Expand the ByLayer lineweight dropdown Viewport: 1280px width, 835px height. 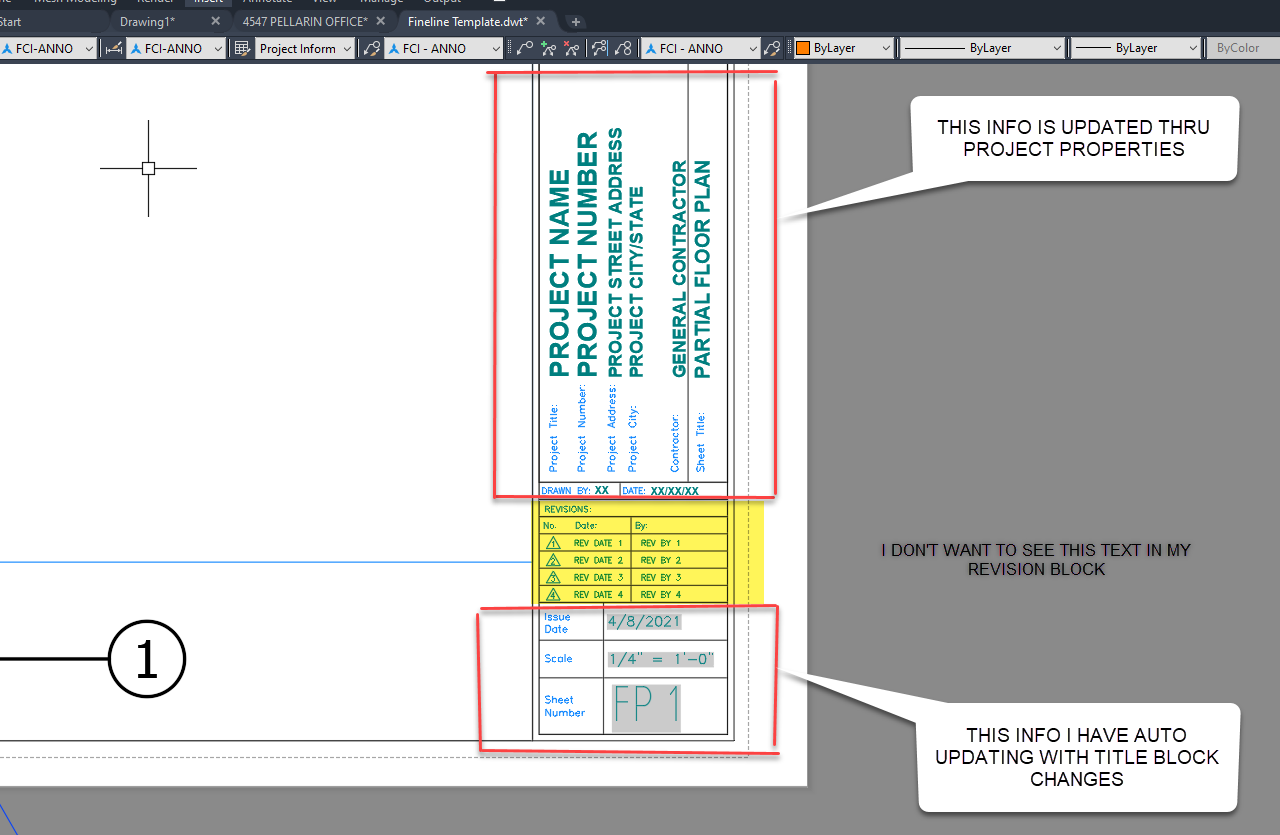pyautogui.click(x=1135, y=48)
